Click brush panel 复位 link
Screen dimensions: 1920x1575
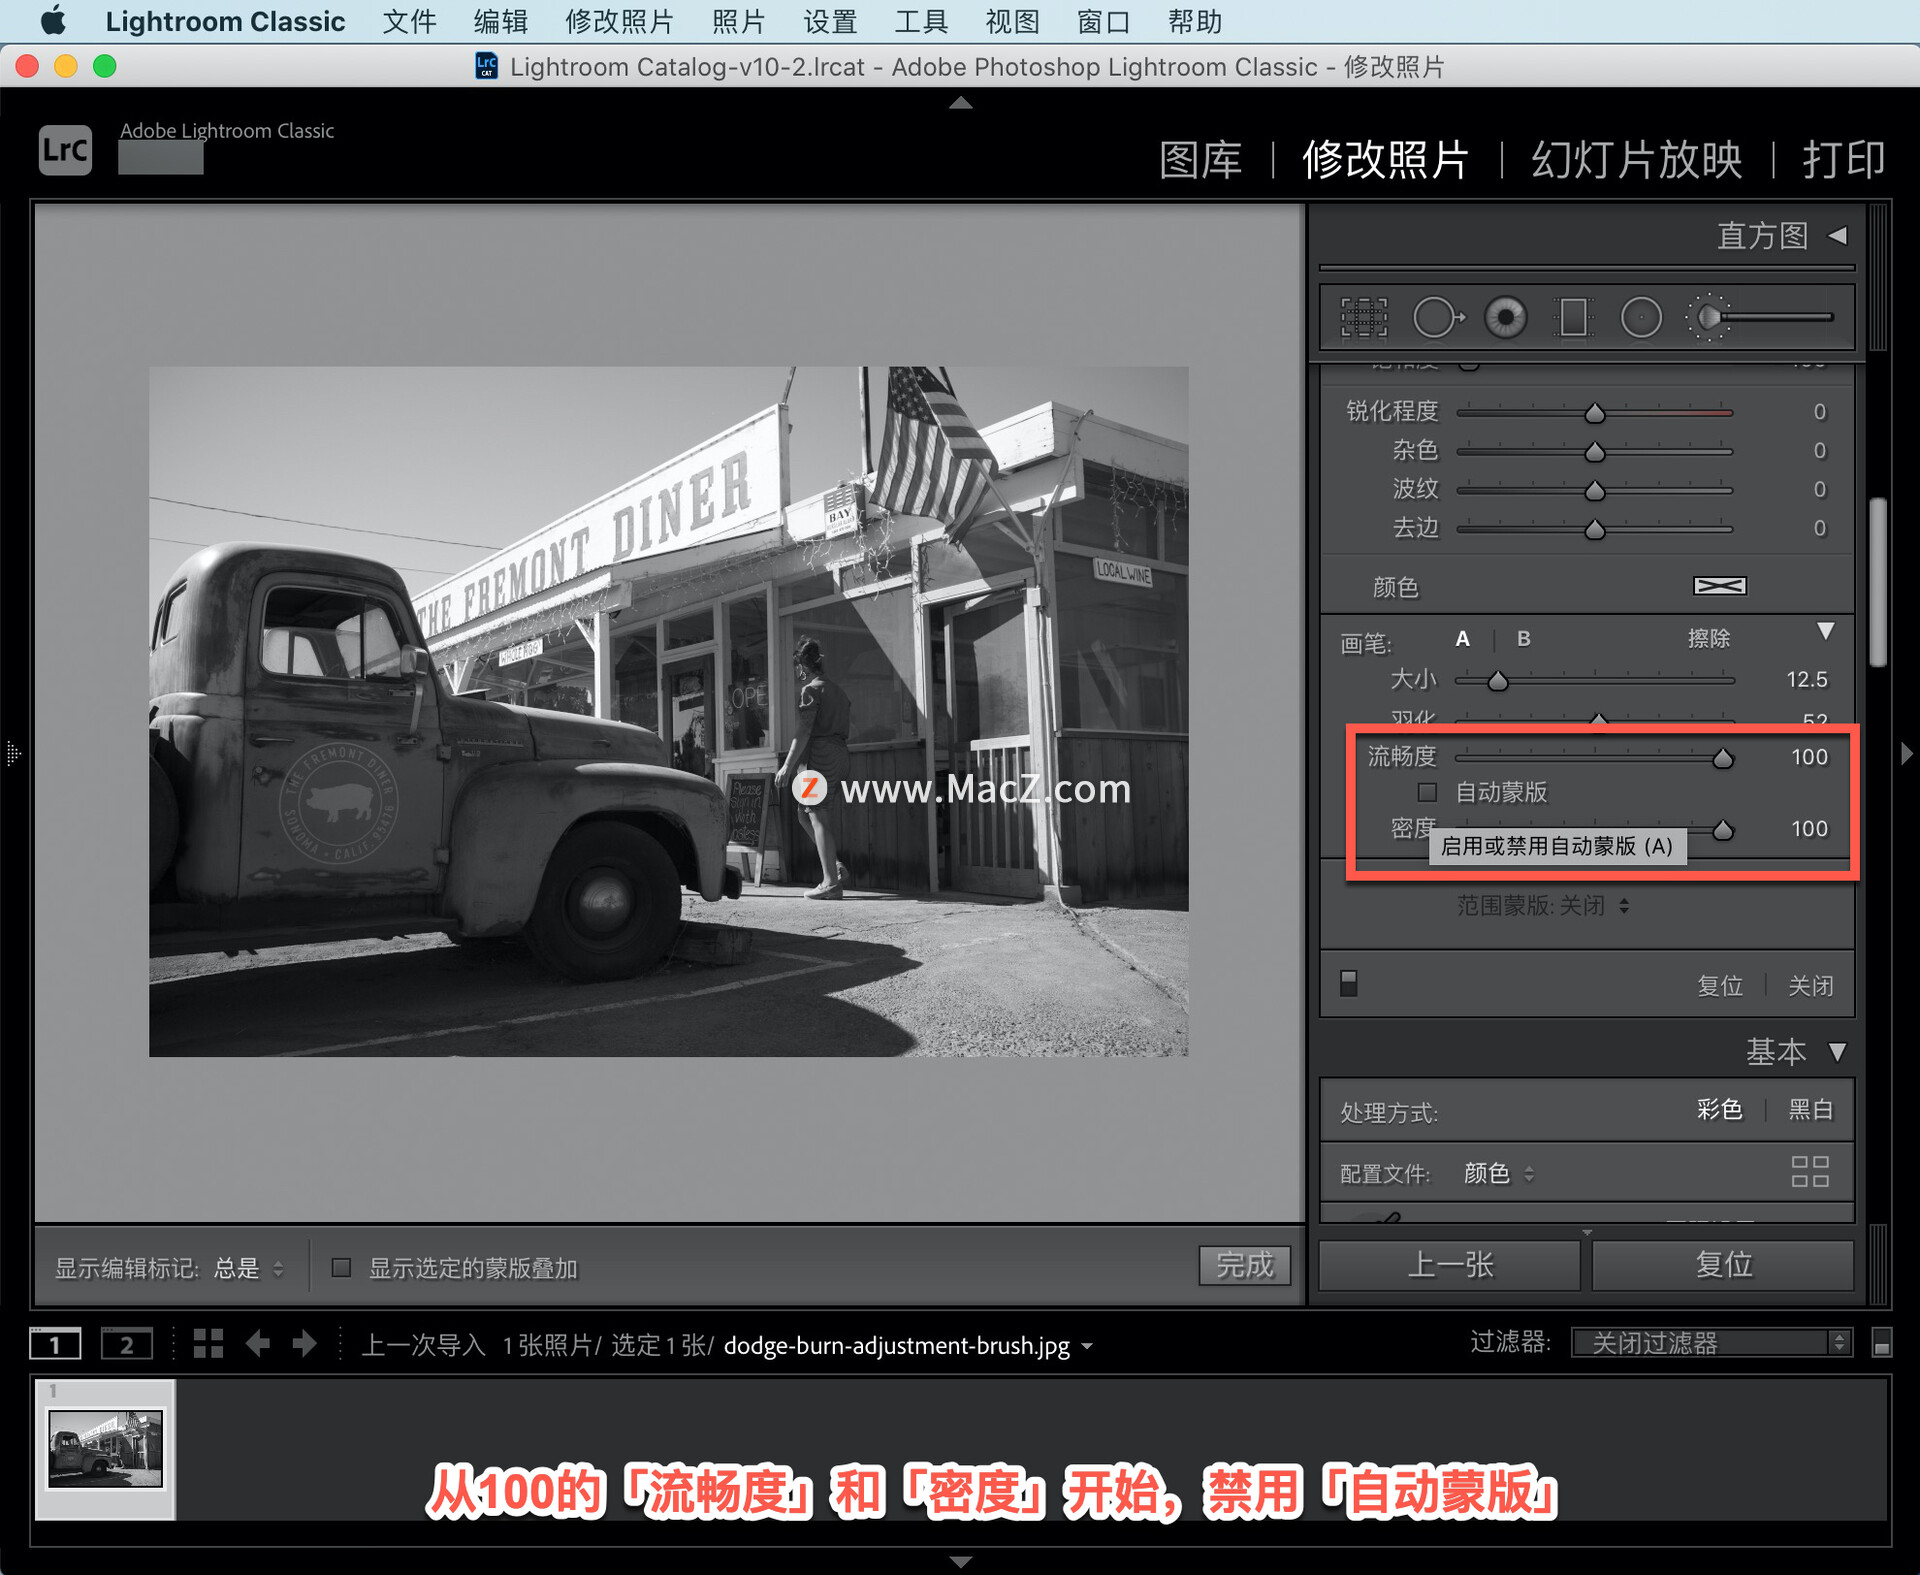click(1720, 985)
